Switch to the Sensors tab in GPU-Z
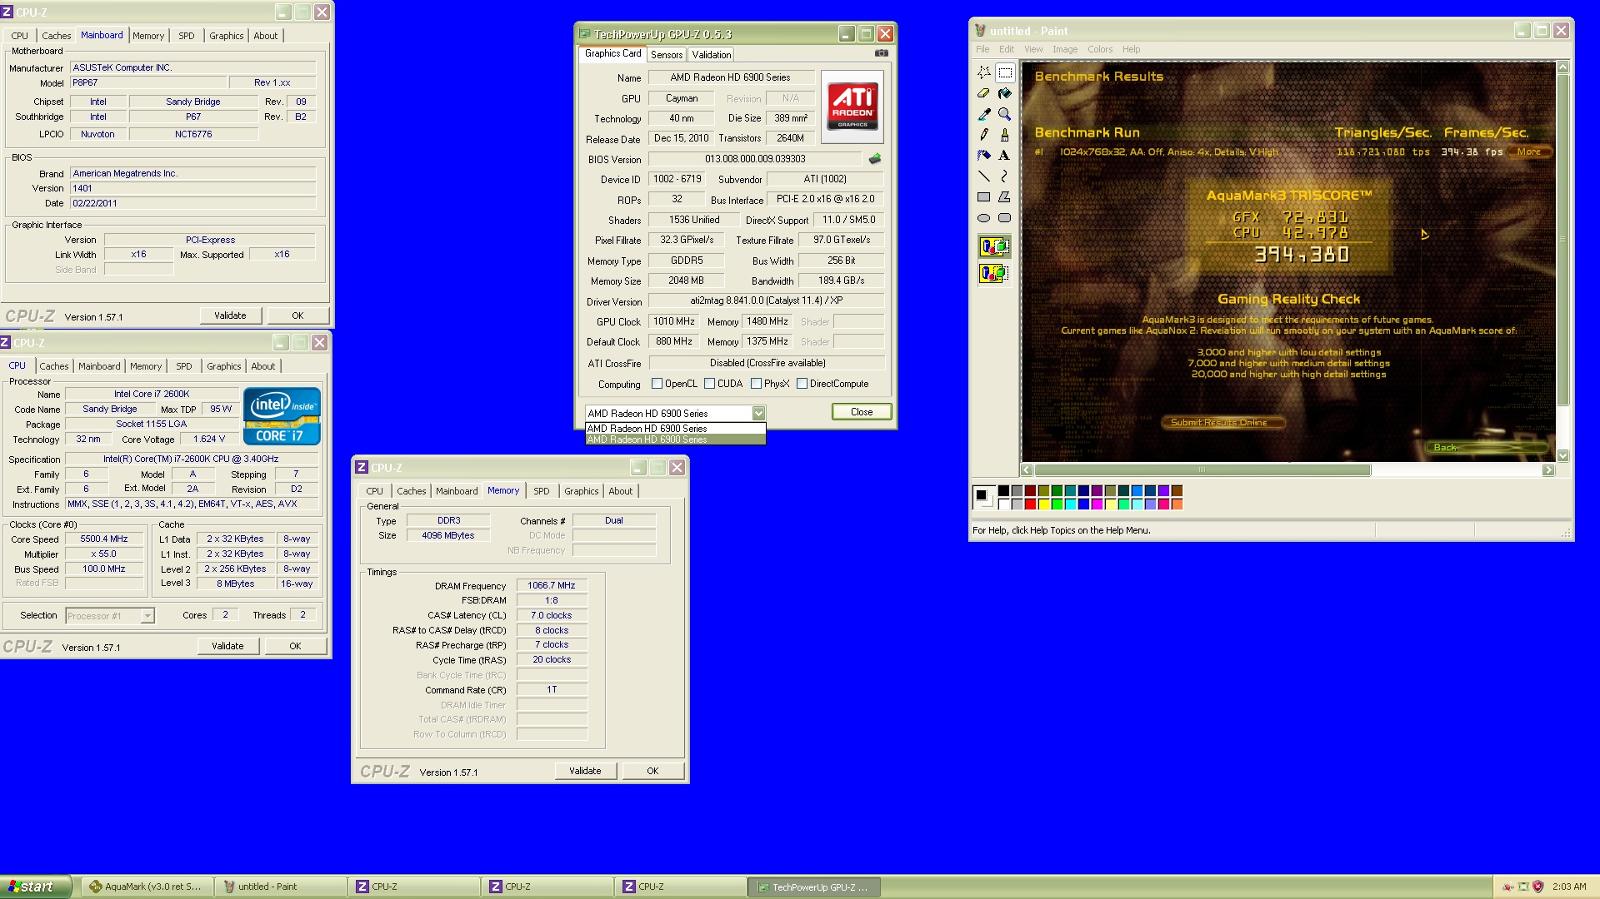 click(x=667, y=55)
